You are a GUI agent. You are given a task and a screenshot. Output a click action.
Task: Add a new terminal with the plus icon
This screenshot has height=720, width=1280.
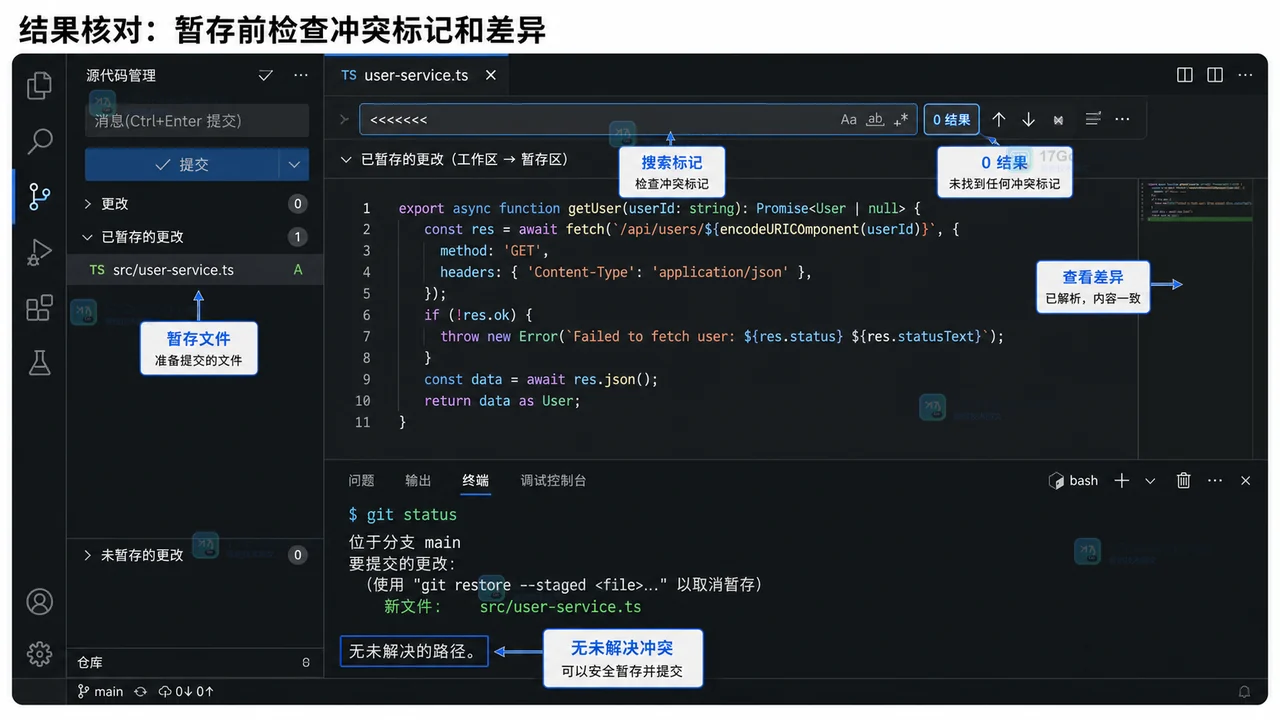click(x=1122, y=481)
